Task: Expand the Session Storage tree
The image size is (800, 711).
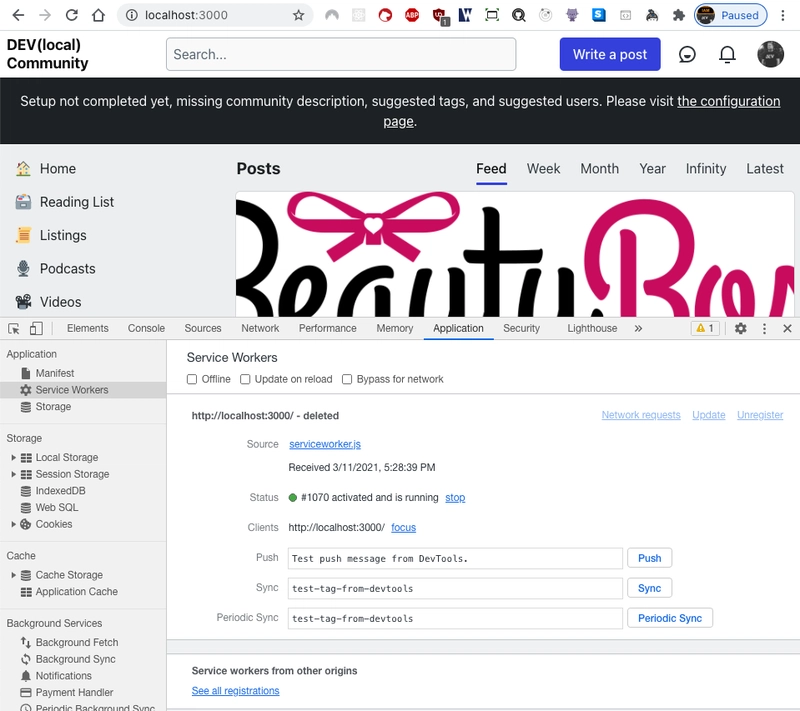Action: 14,475
